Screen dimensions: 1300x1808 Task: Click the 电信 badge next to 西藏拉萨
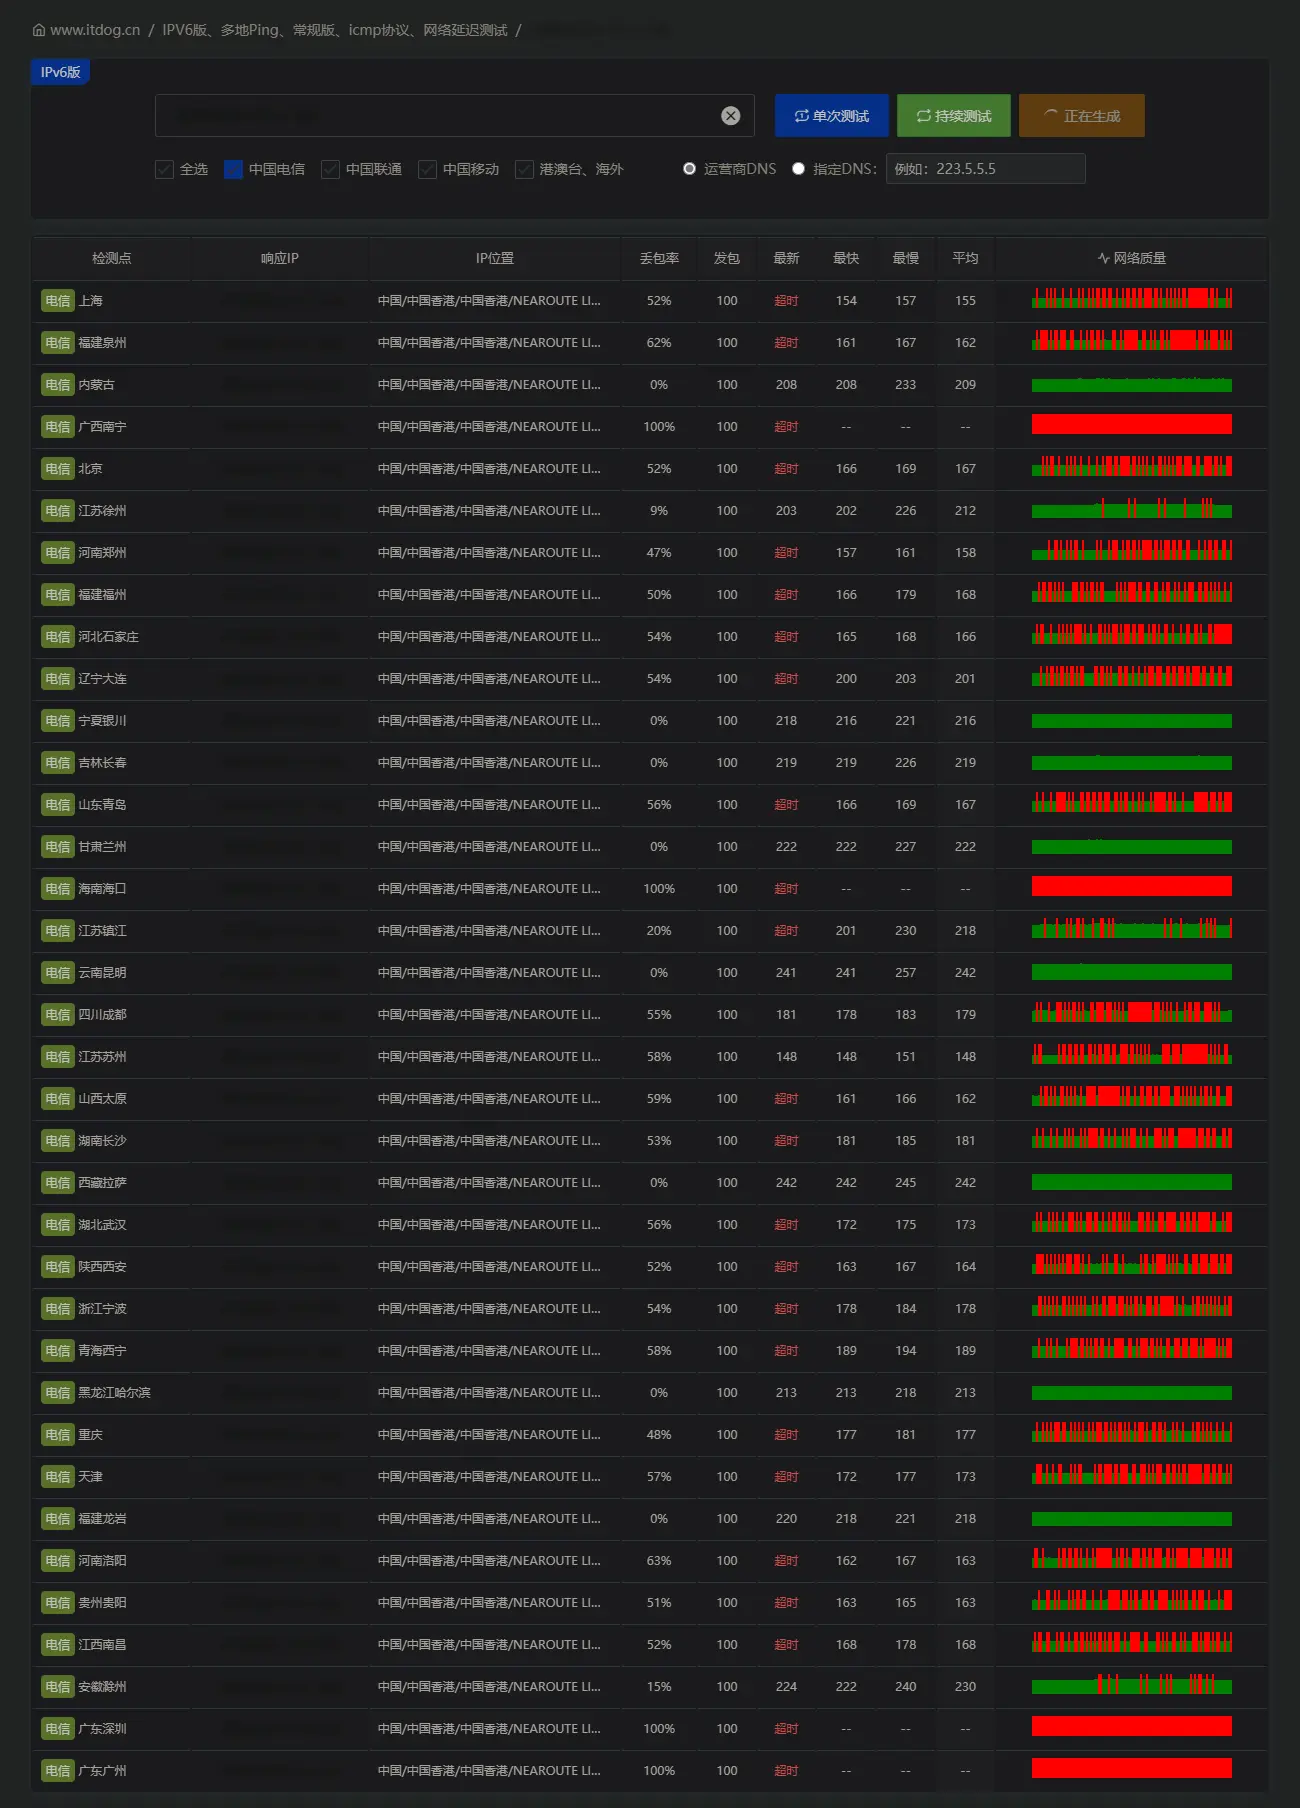[x=57, y=1183]
